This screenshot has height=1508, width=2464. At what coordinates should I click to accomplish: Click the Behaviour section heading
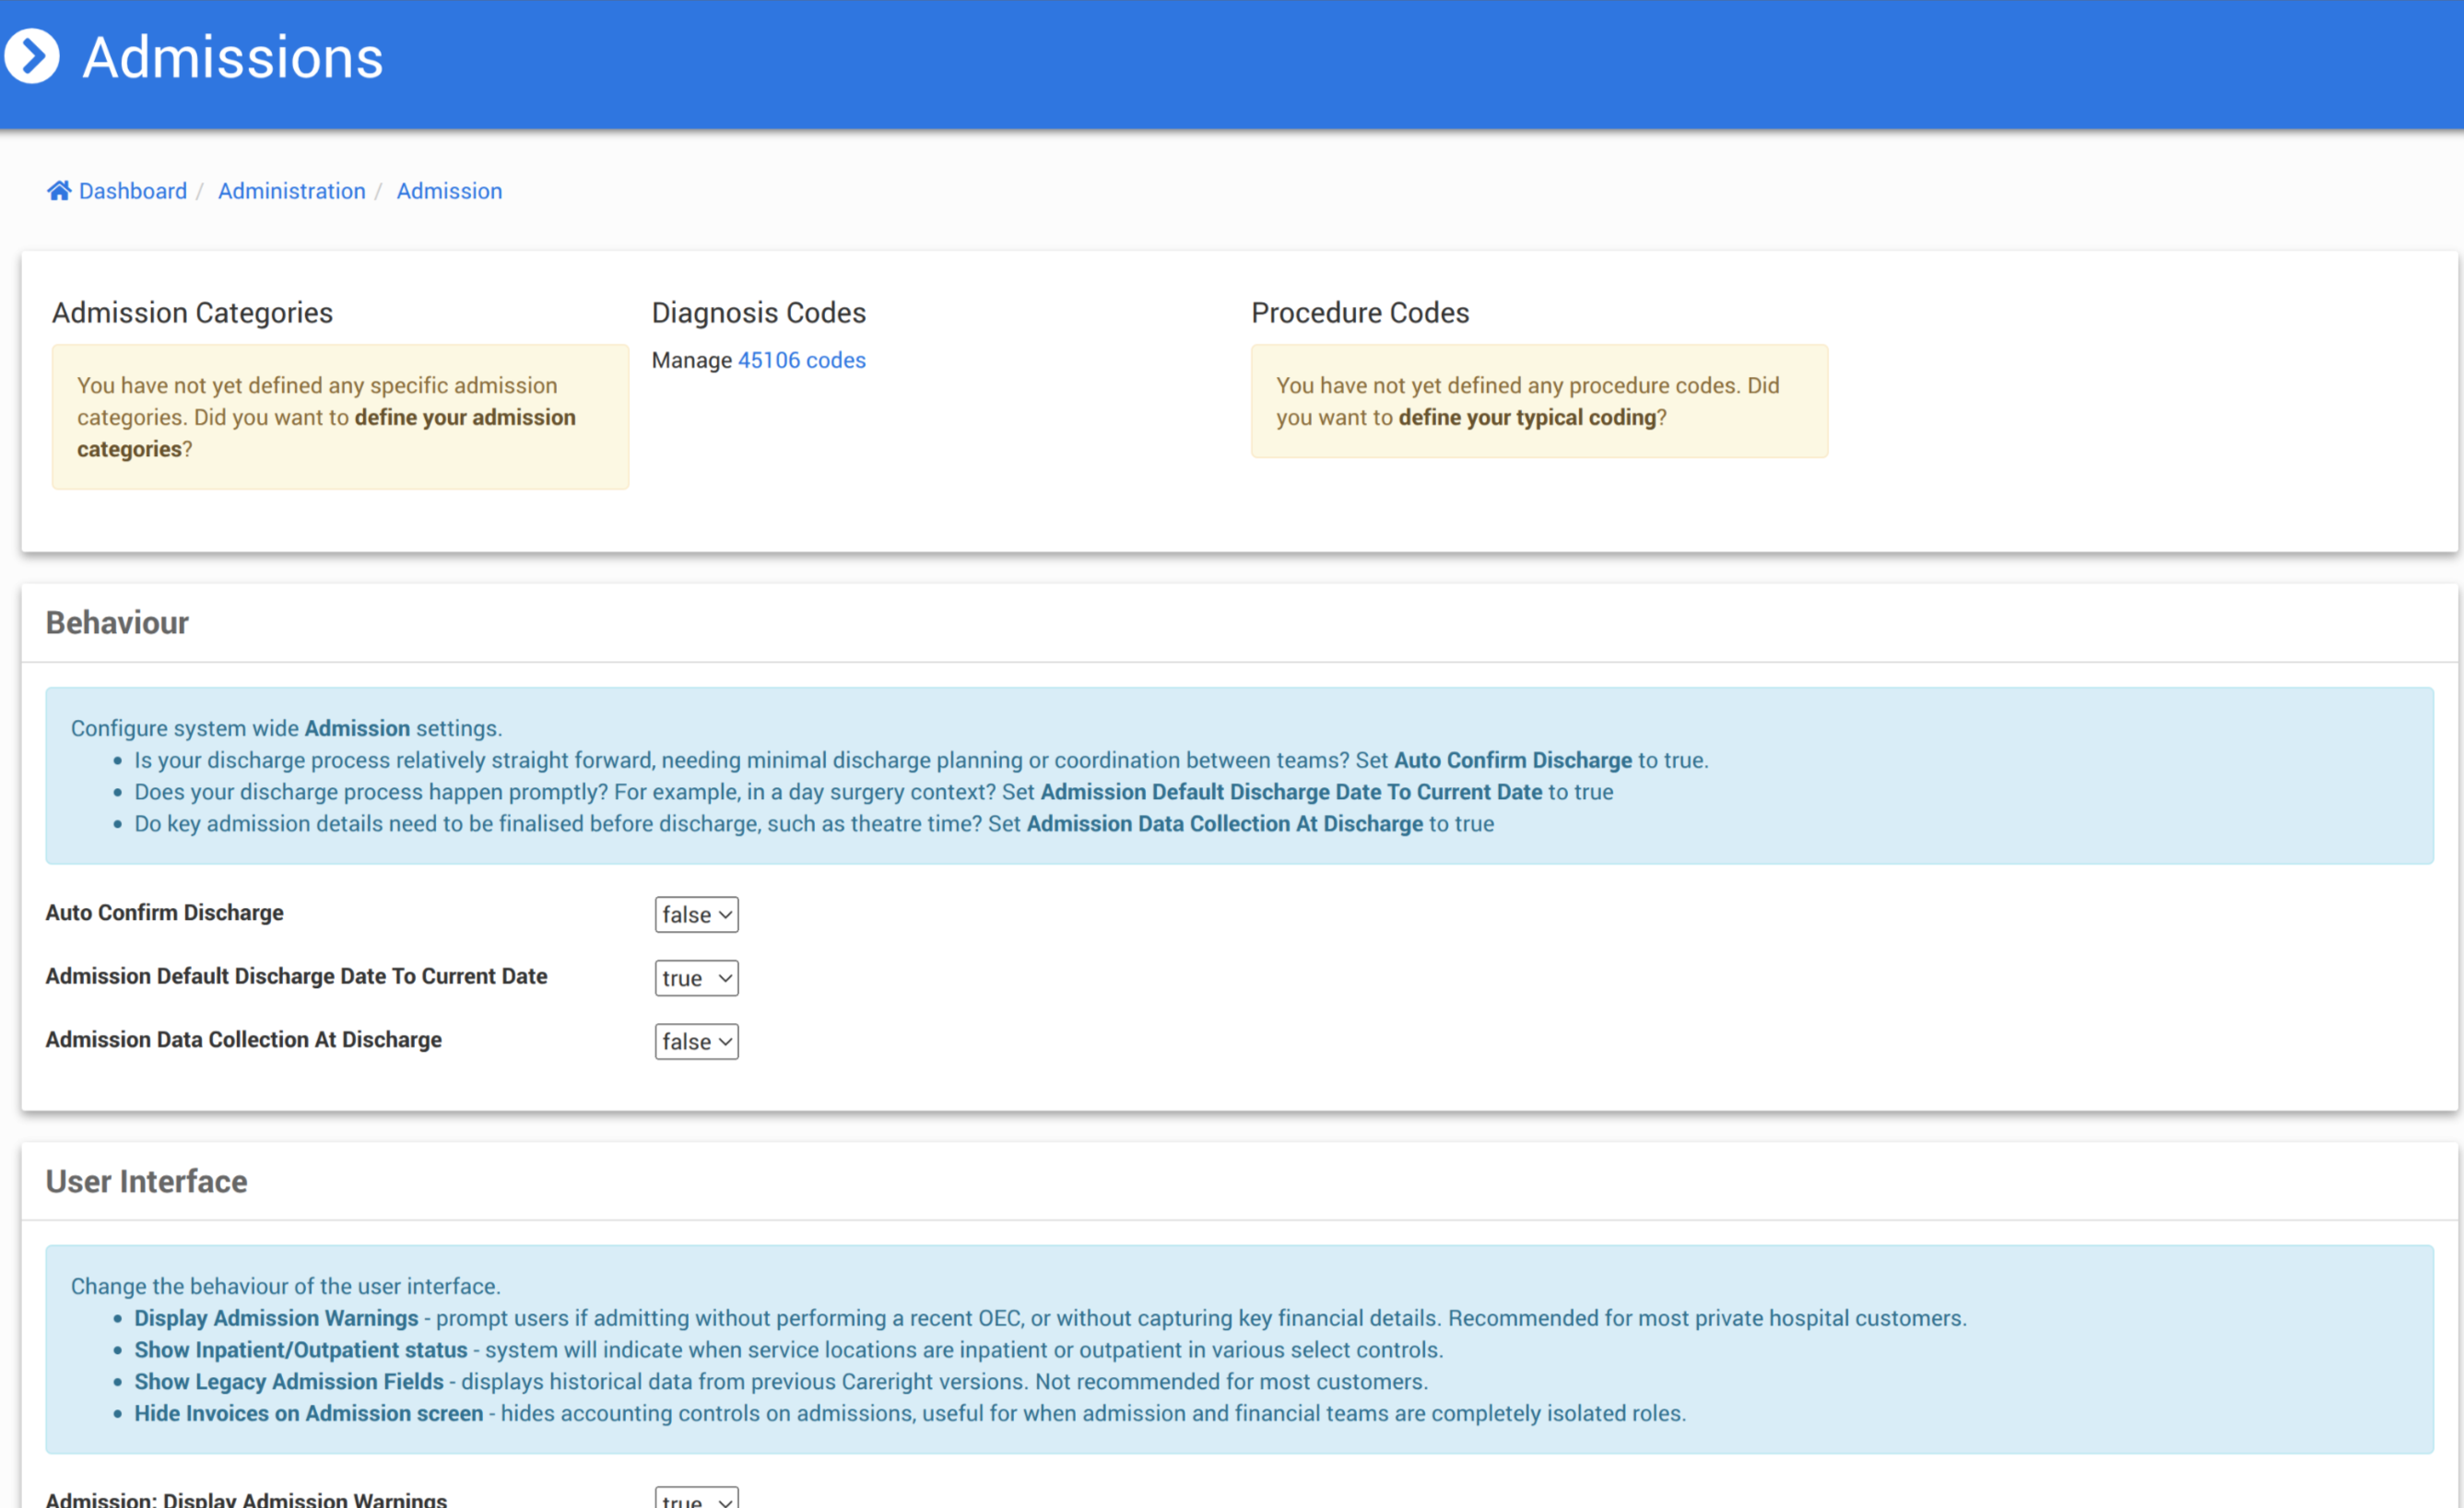117,623
